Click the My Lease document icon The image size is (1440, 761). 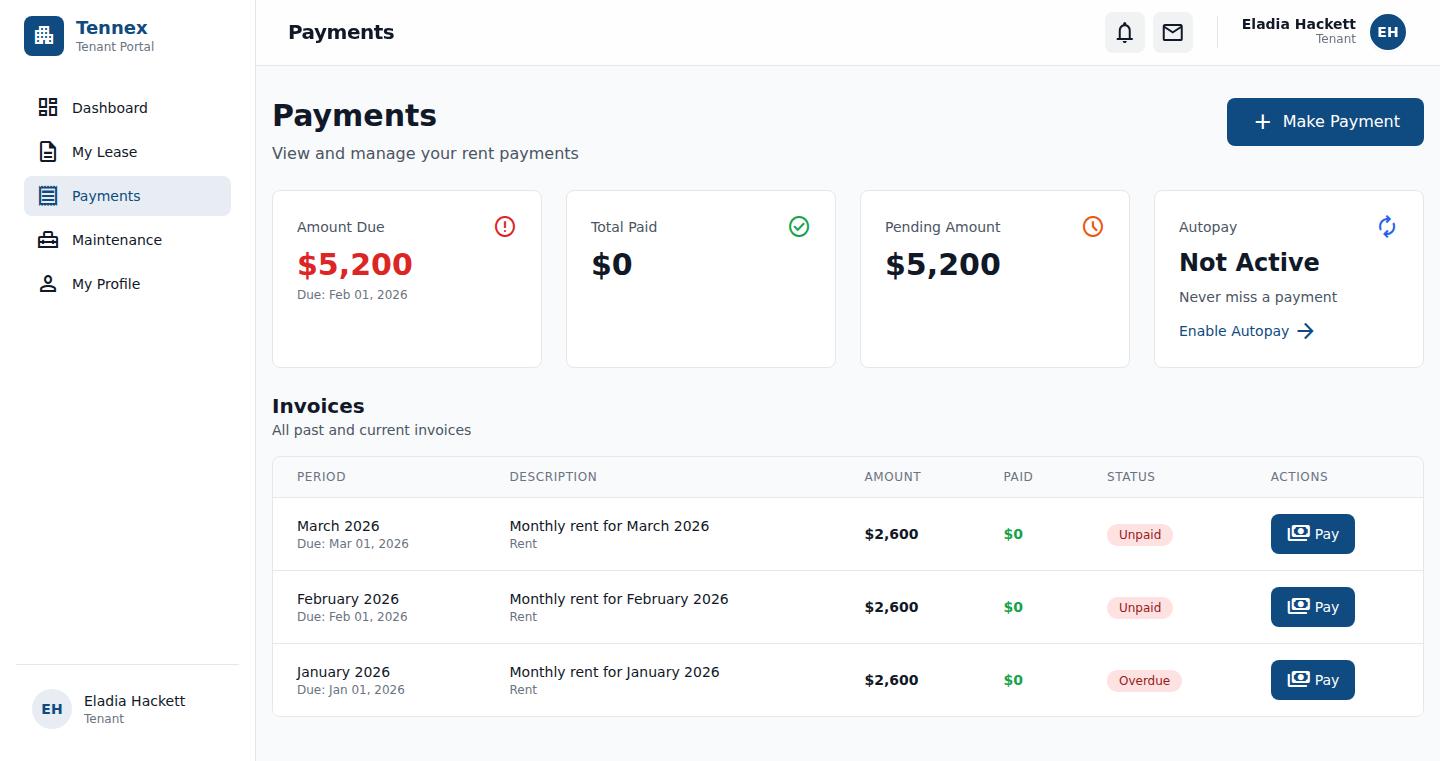[x=47, y=151]
